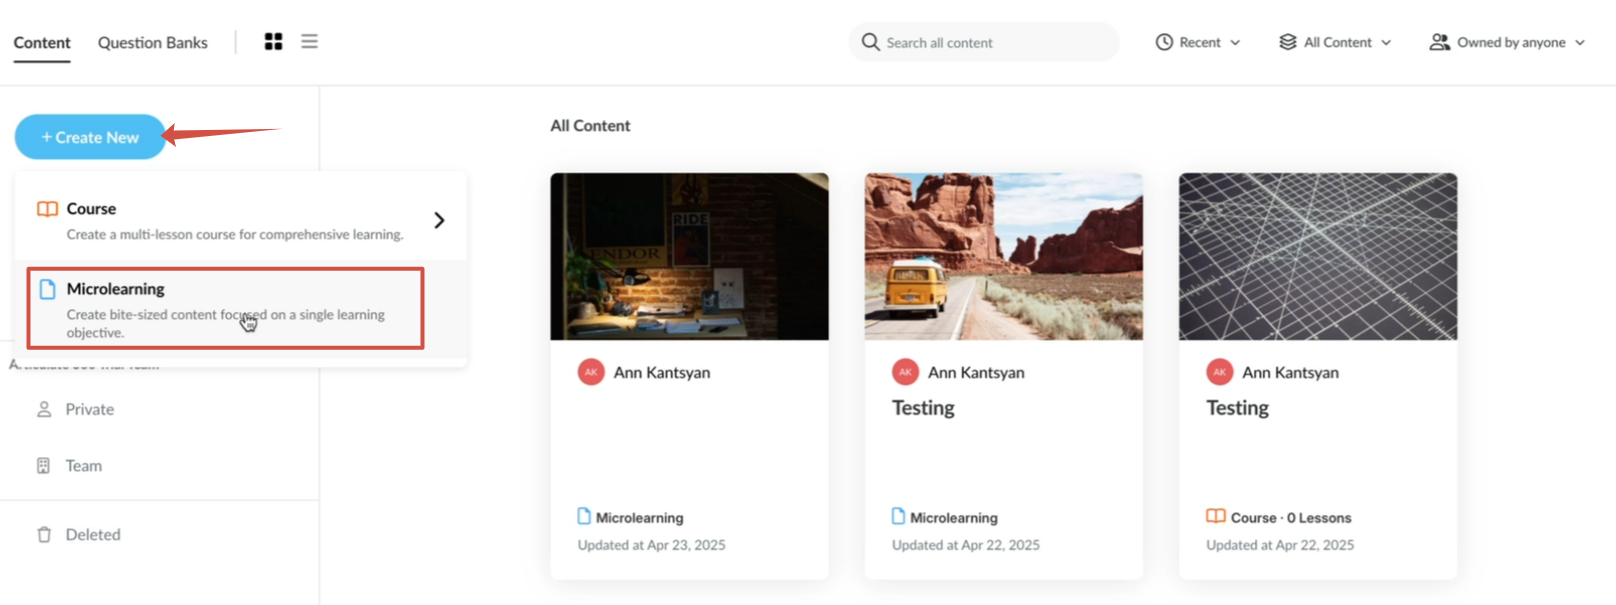The image size is (1616, 605).
Task: Open the Question Banks tab
Action: pos(152,42)
